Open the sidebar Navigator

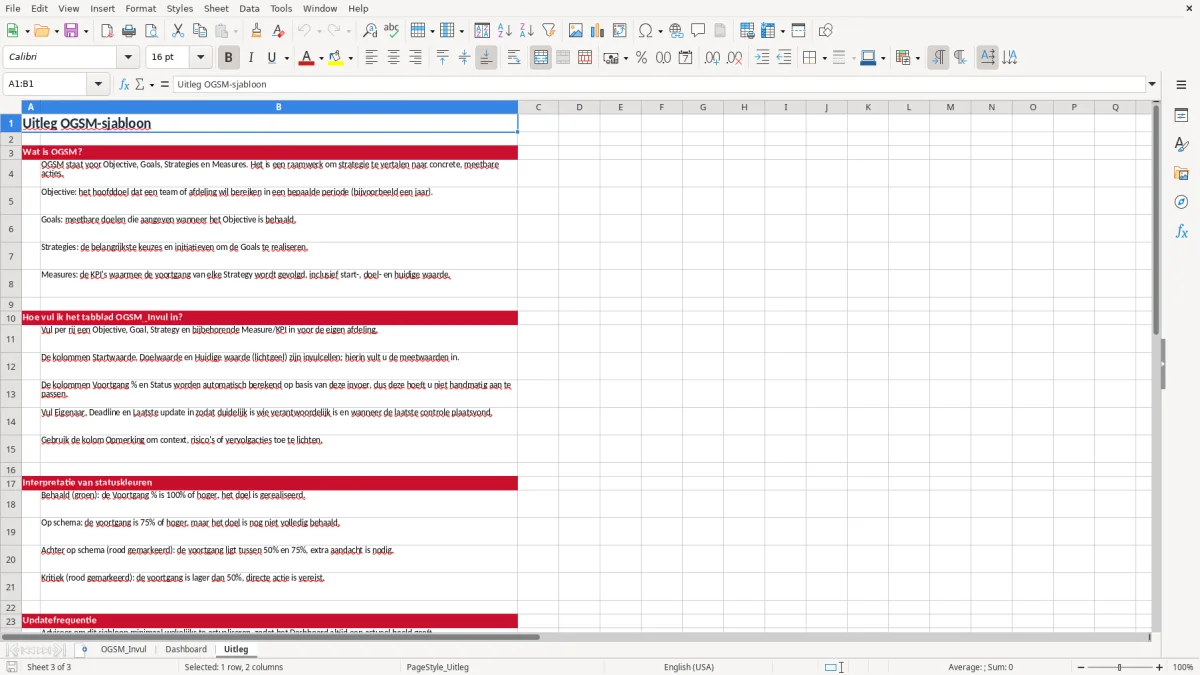1181,202
